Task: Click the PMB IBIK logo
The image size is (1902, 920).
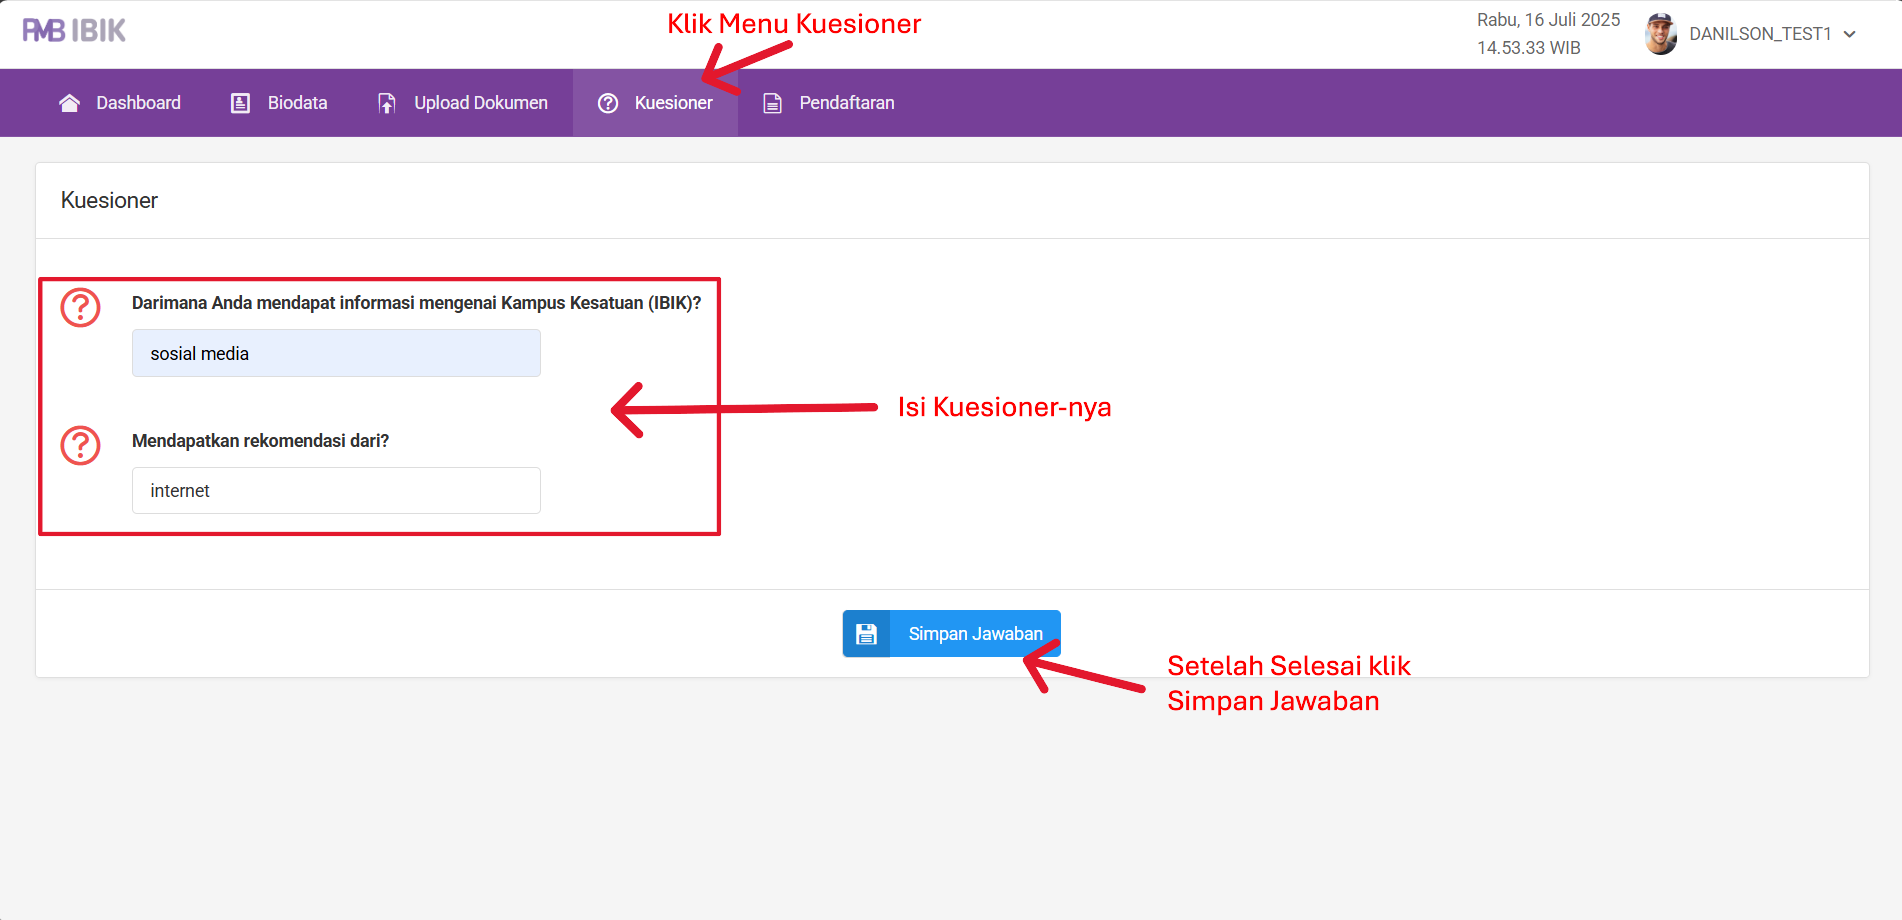Action: [x=74, y=31]
